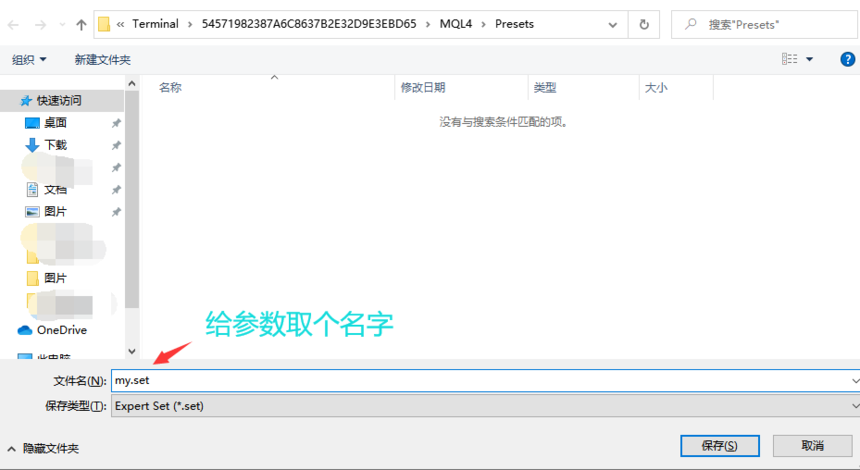The width and height of the screenshot is (860, 470).
Task: Click the 取消 cancel button
Action: [x=812, y=445]
